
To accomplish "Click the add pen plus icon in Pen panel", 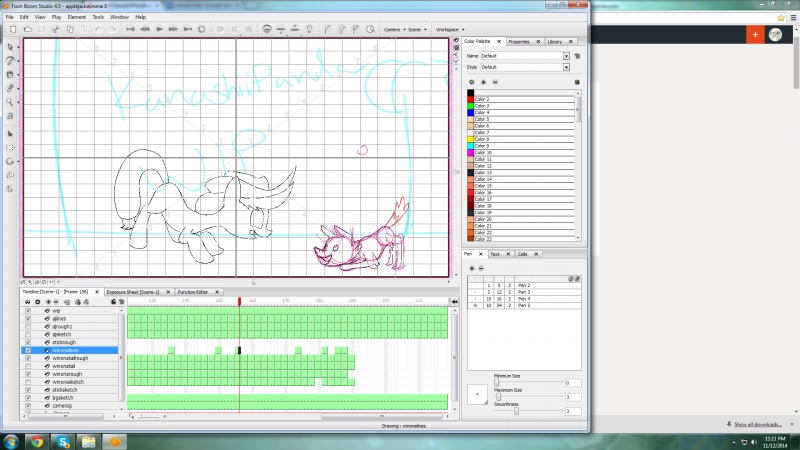I will point(471,268).
